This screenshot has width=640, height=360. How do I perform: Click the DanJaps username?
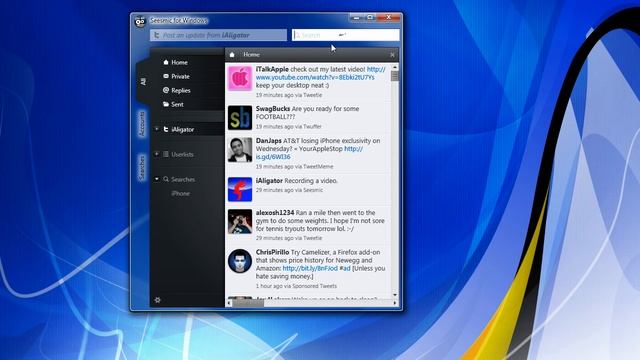click(x=269, y=140)
